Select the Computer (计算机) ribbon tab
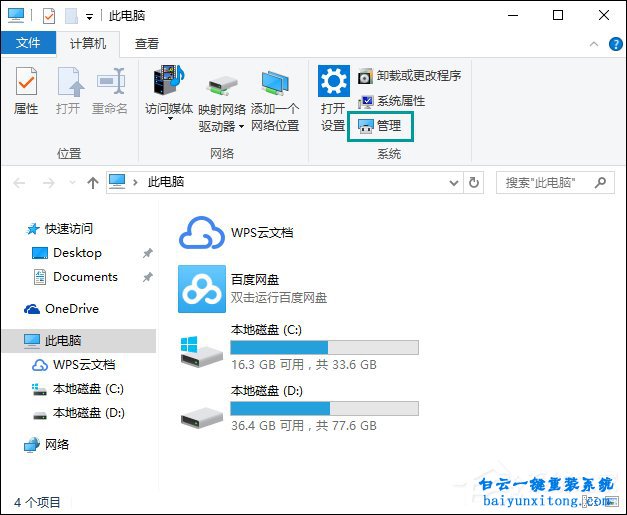The width and height of the screenshot is (627, 515). coord(88,43)
